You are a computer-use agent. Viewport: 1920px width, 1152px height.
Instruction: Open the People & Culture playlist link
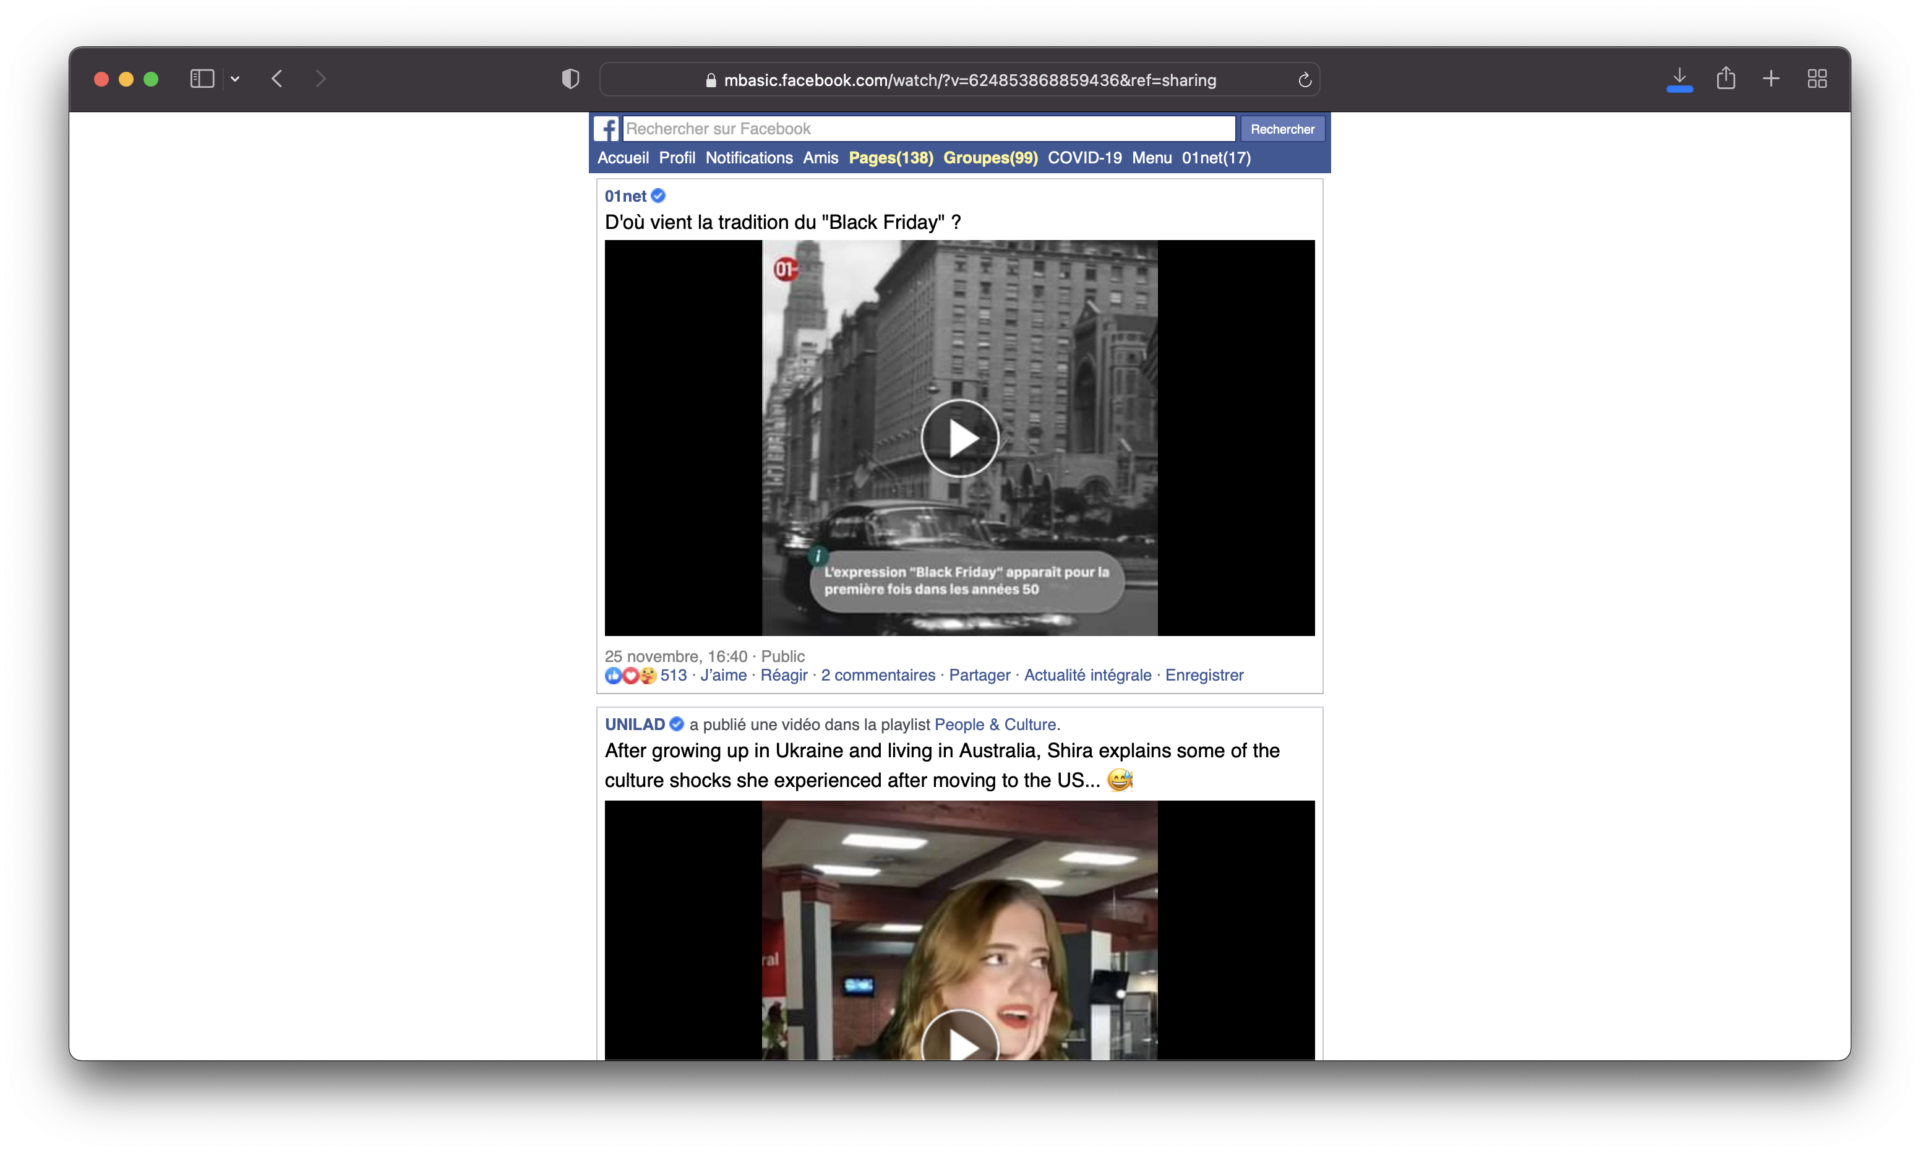click(x=995, y=724)
